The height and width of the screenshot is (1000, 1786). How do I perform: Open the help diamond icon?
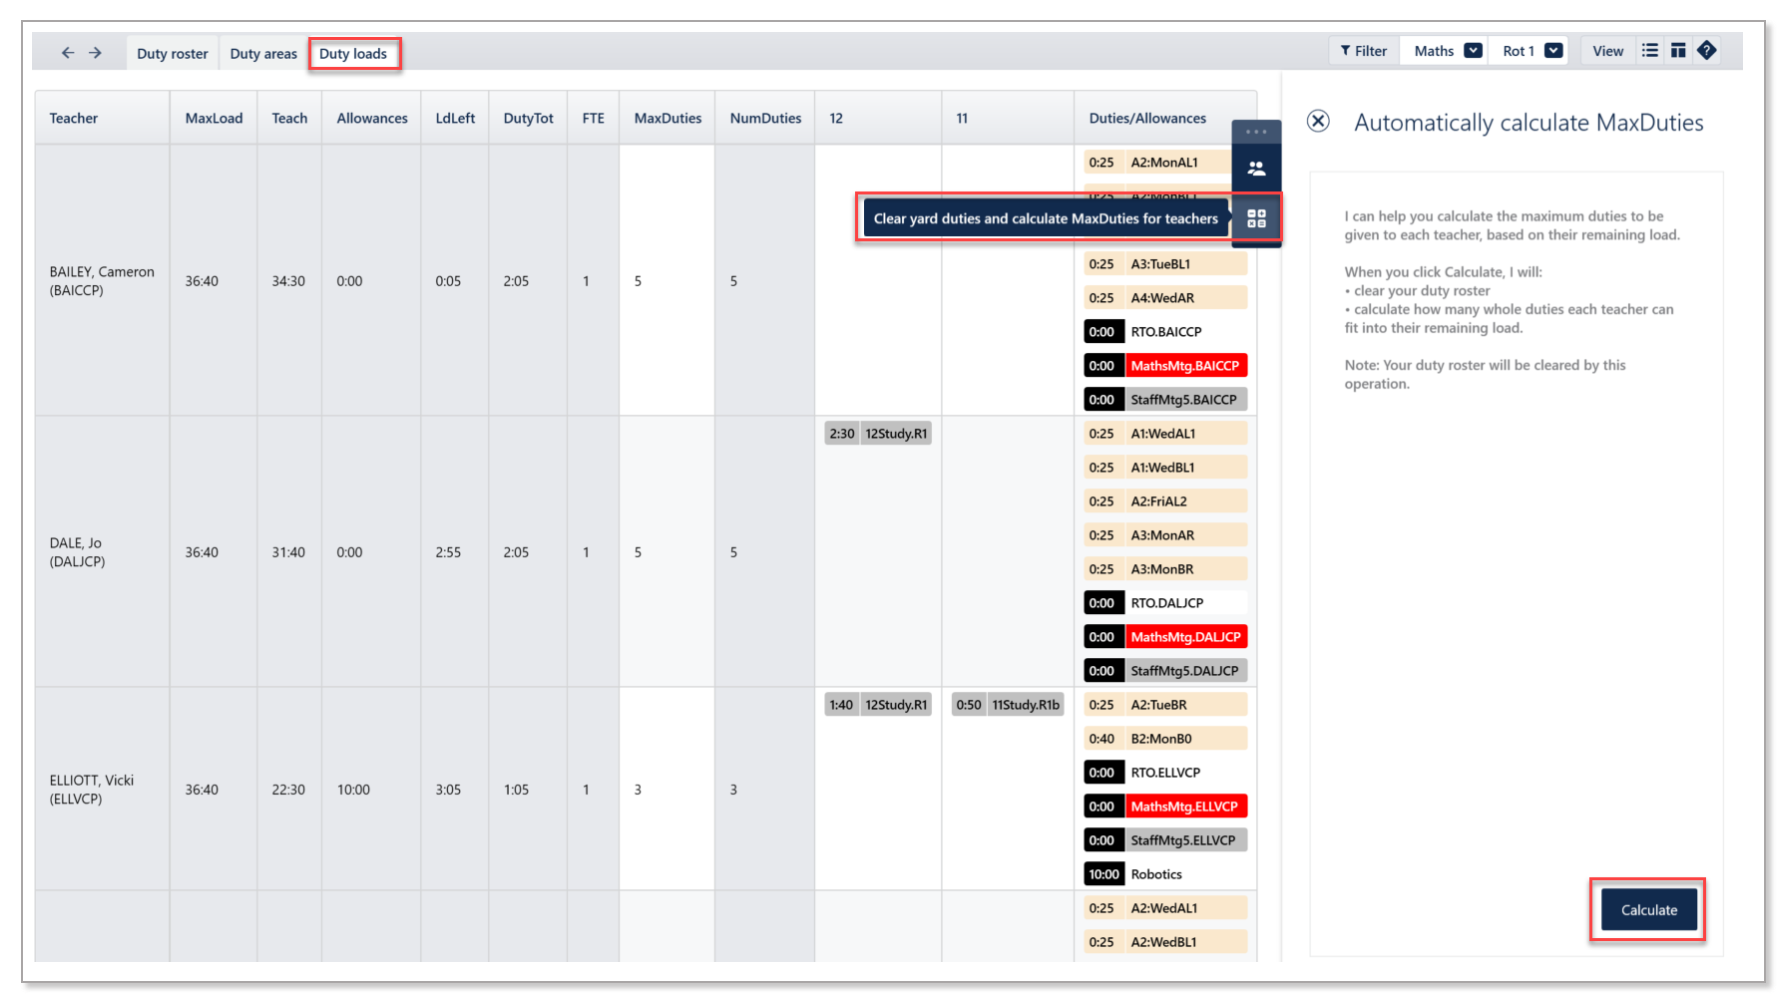pyautogui.click(x=1707, y=50)
